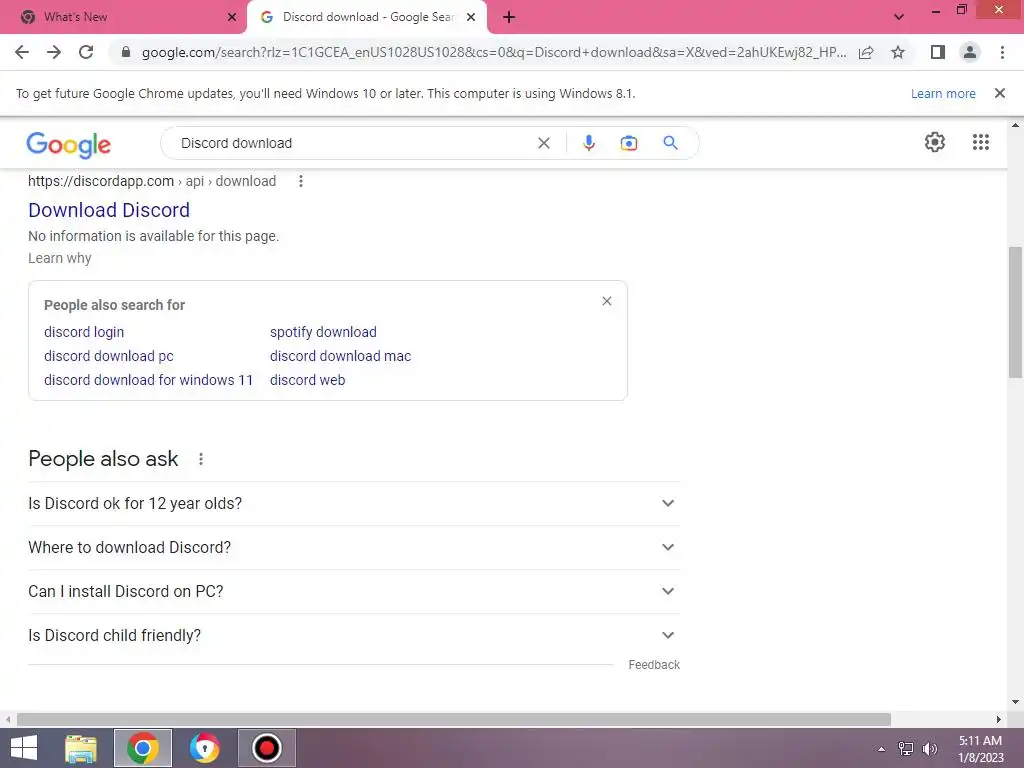
Task: Reload the Google search page
Action: tap(86, 52)
